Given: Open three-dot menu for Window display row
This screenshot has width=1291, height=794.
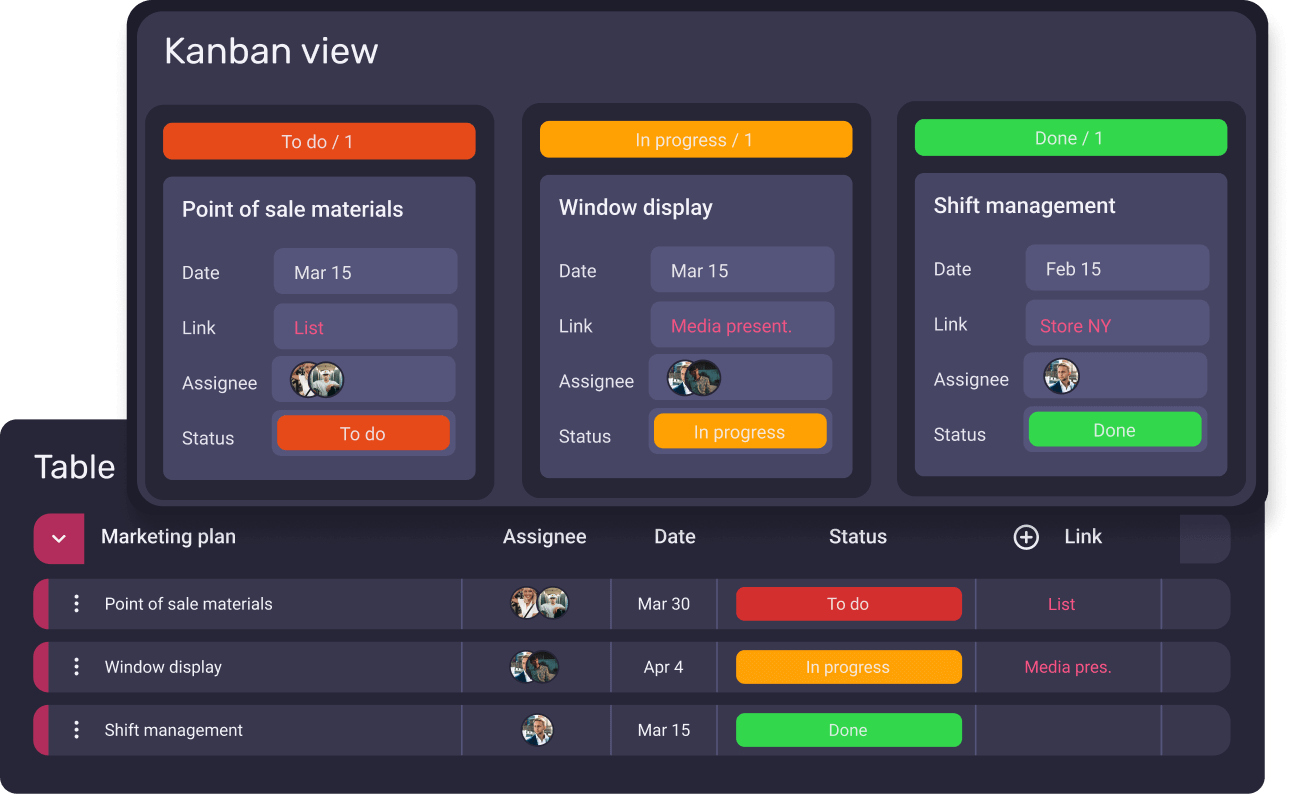Looking at the screenshot, I should [x=76, y=667].
